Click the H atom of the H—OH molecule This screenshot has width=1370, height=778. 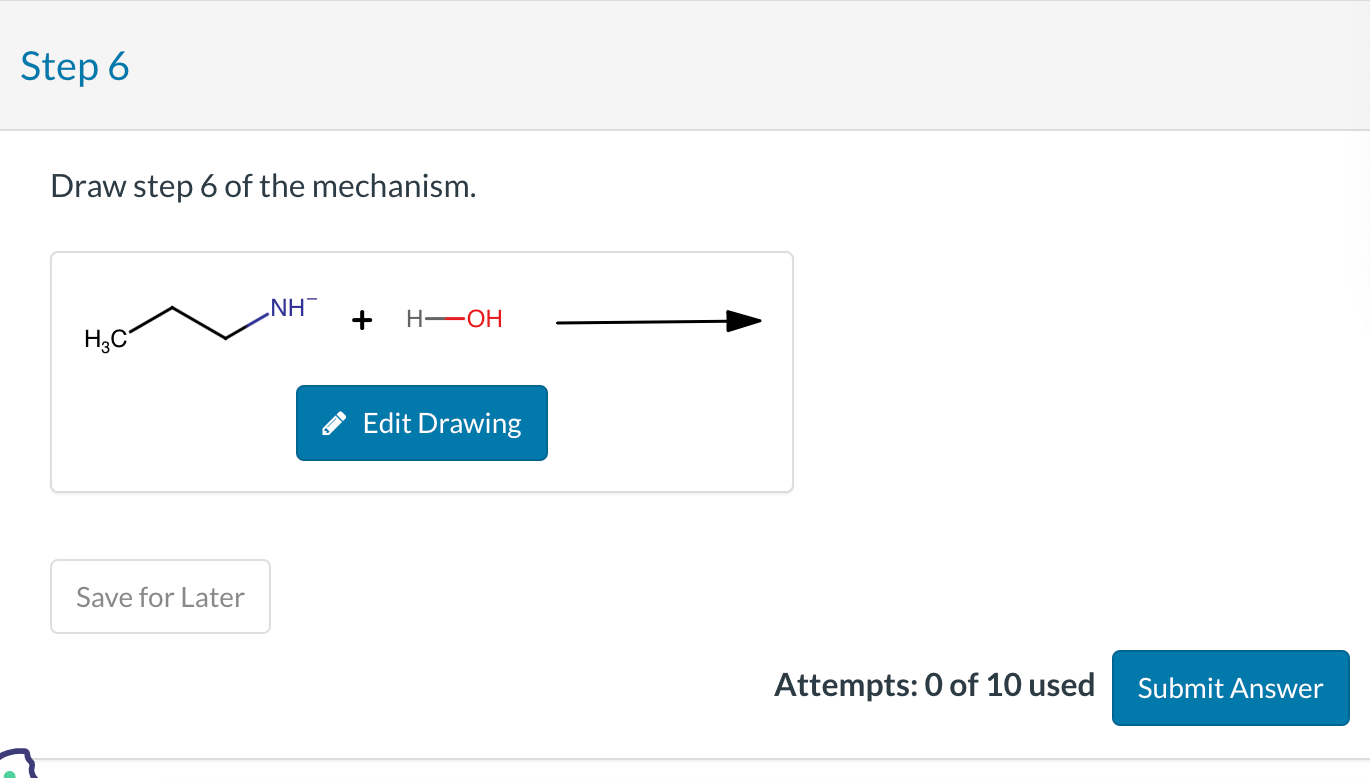(413, 318)
